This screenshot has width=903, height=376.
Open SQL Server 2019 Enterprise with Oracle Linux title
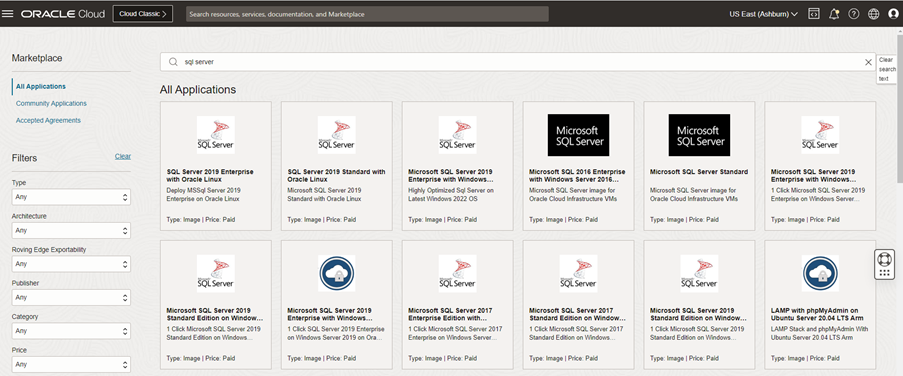210,176
